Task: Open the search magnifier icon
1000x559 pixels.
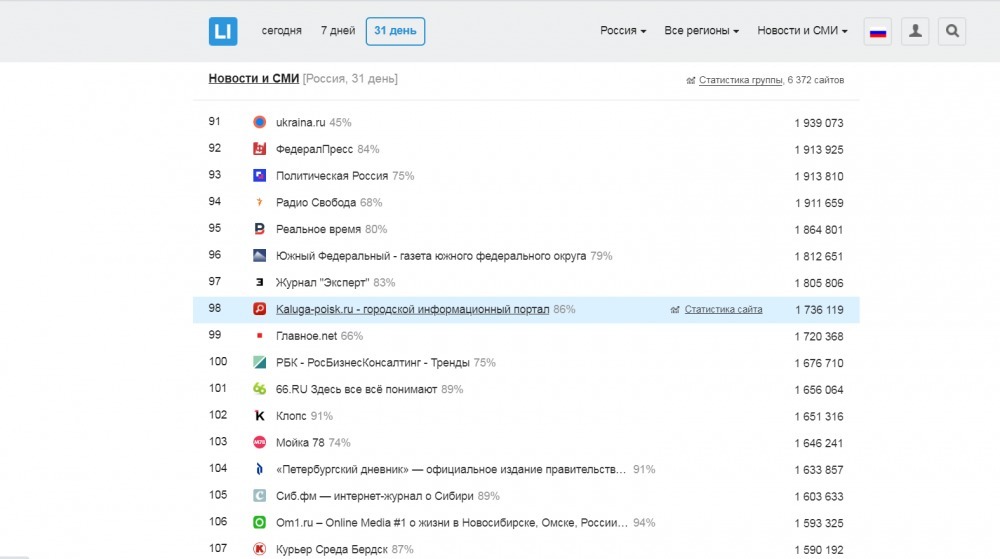Action: point(952,31)
